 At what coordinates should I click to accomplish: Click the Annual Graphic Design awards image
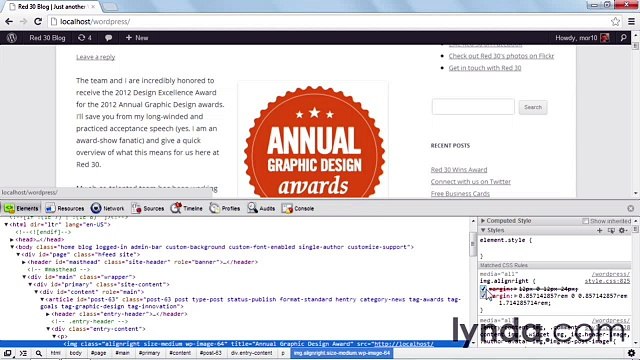point(314,141)
